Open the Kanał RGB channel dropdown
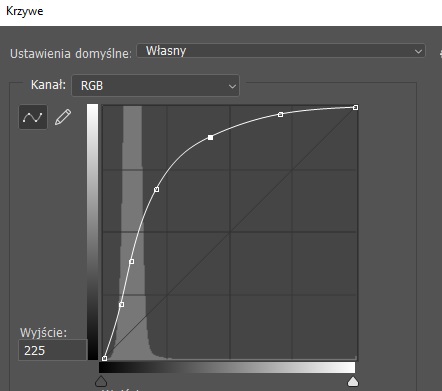 [x=155, y=86]
